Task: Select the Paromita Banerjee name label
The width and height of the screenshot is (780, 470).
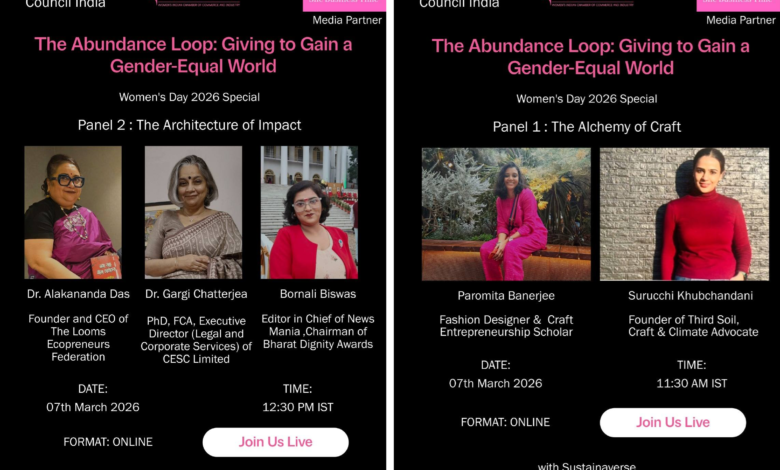Action: pos(506,296)
